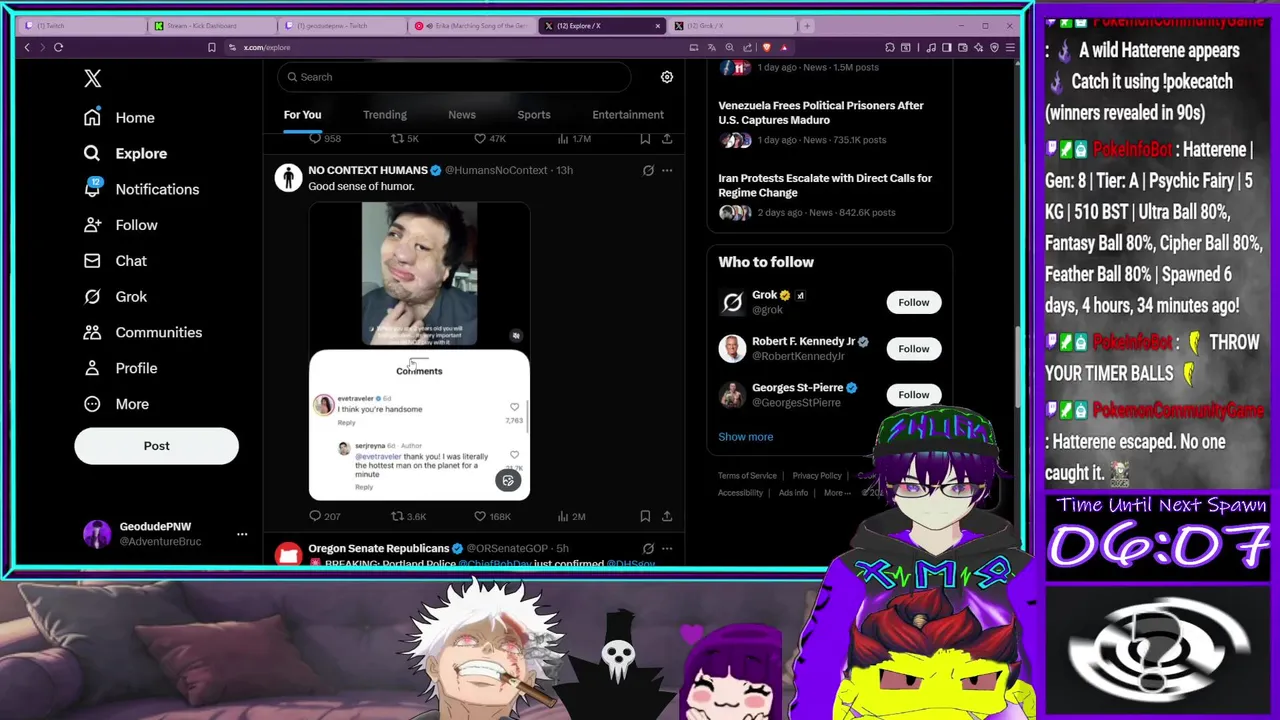Open the More menu in the sidebar
Screen dimensions: 1280x720
116,404
